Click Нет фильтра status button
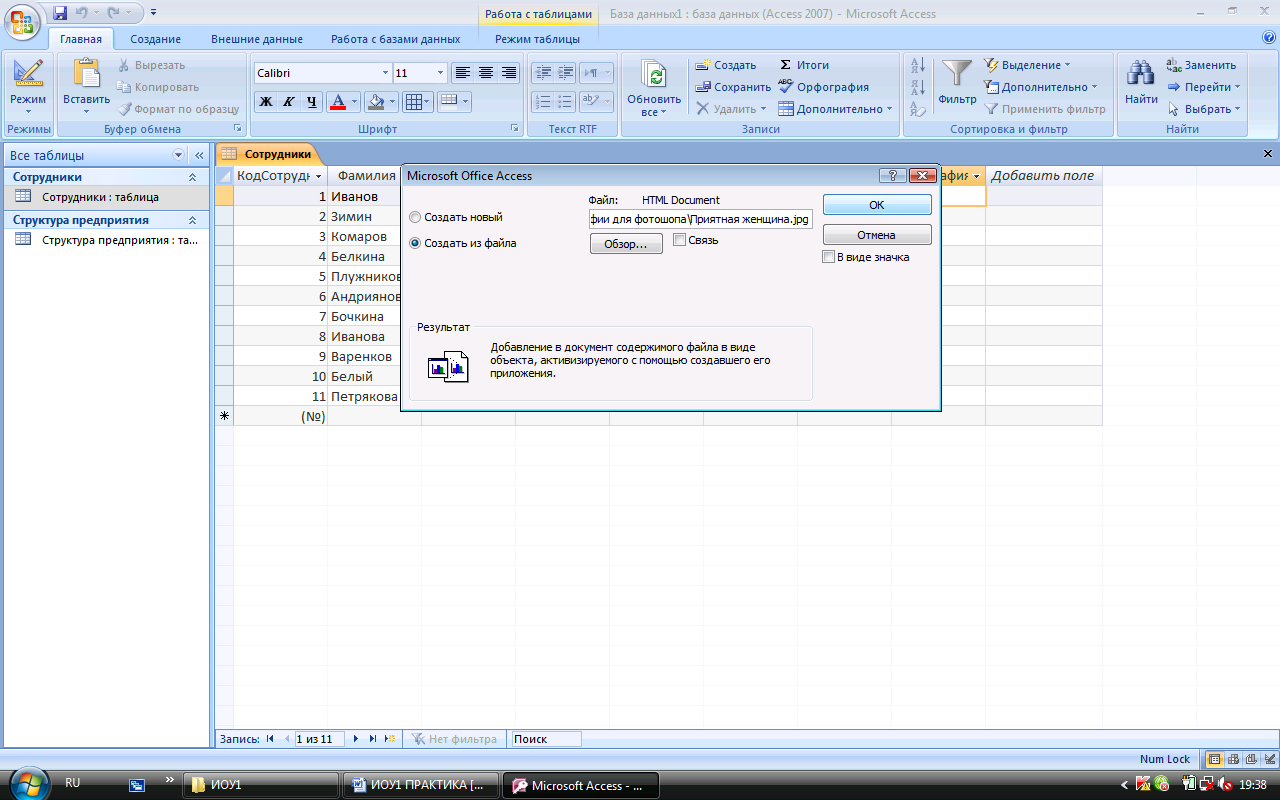The width and height of the screenshot is (1280, 800). point(454,739)
